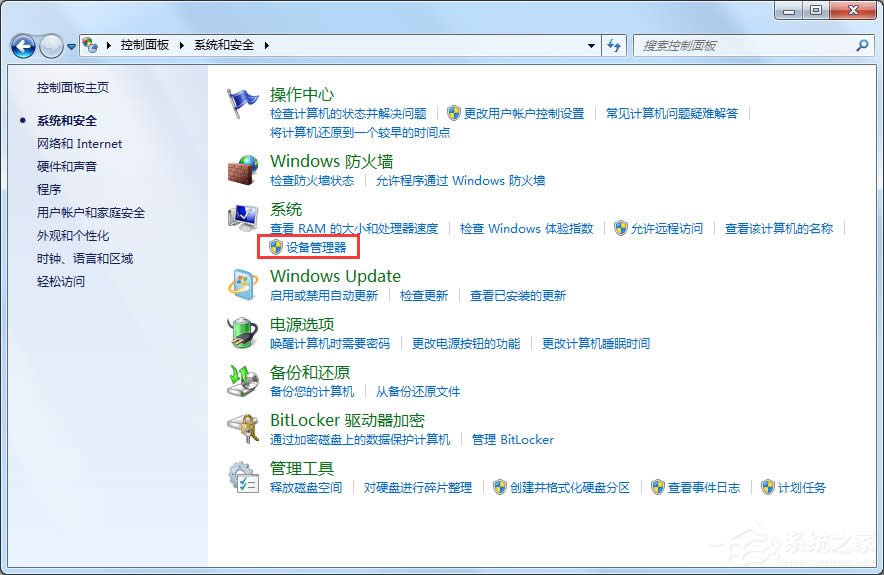Screen dimensions: 884x575
Task: Select 硬件和声音 category
Action: [x=67, y=166]
